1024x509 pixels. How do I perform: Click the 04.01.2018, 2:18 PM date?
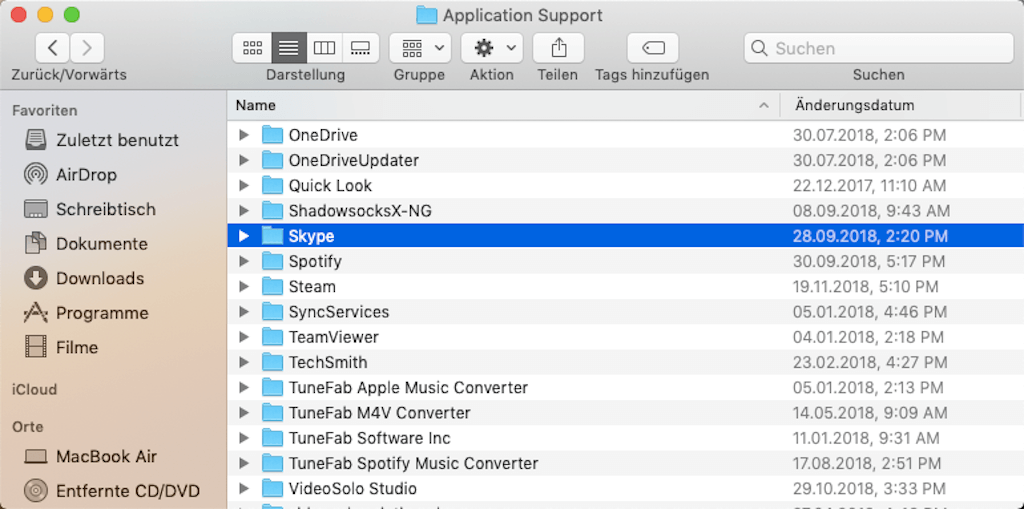coord(868,337)
